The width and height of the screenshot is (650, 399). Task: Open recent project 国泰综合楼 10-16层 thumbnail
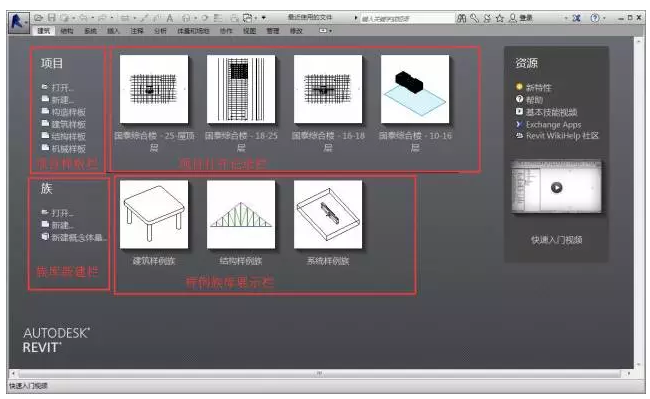pos(415,89)
